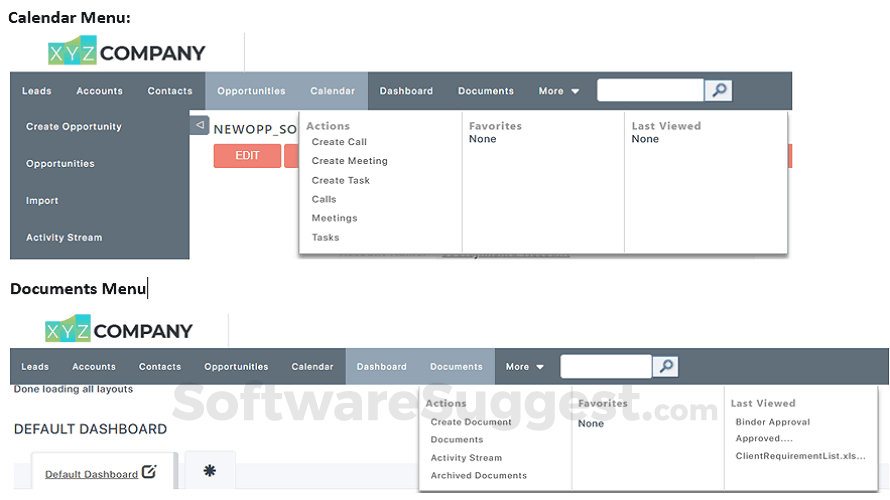Select Opportunities tab in top navbar
The width and height of the screenshot is (890, 500).
click(x=251, y=91)
